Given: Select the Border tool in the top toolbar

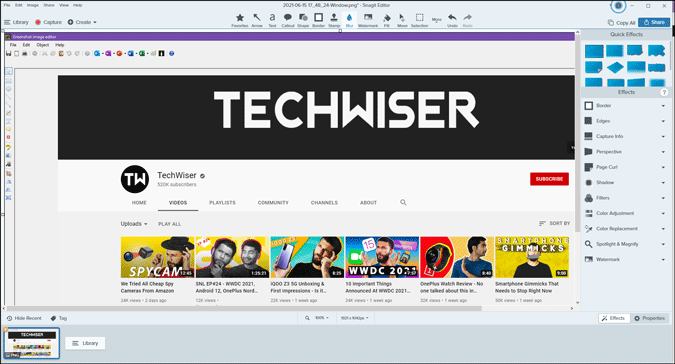Looking at the screenshot, I should click(319, 20).
